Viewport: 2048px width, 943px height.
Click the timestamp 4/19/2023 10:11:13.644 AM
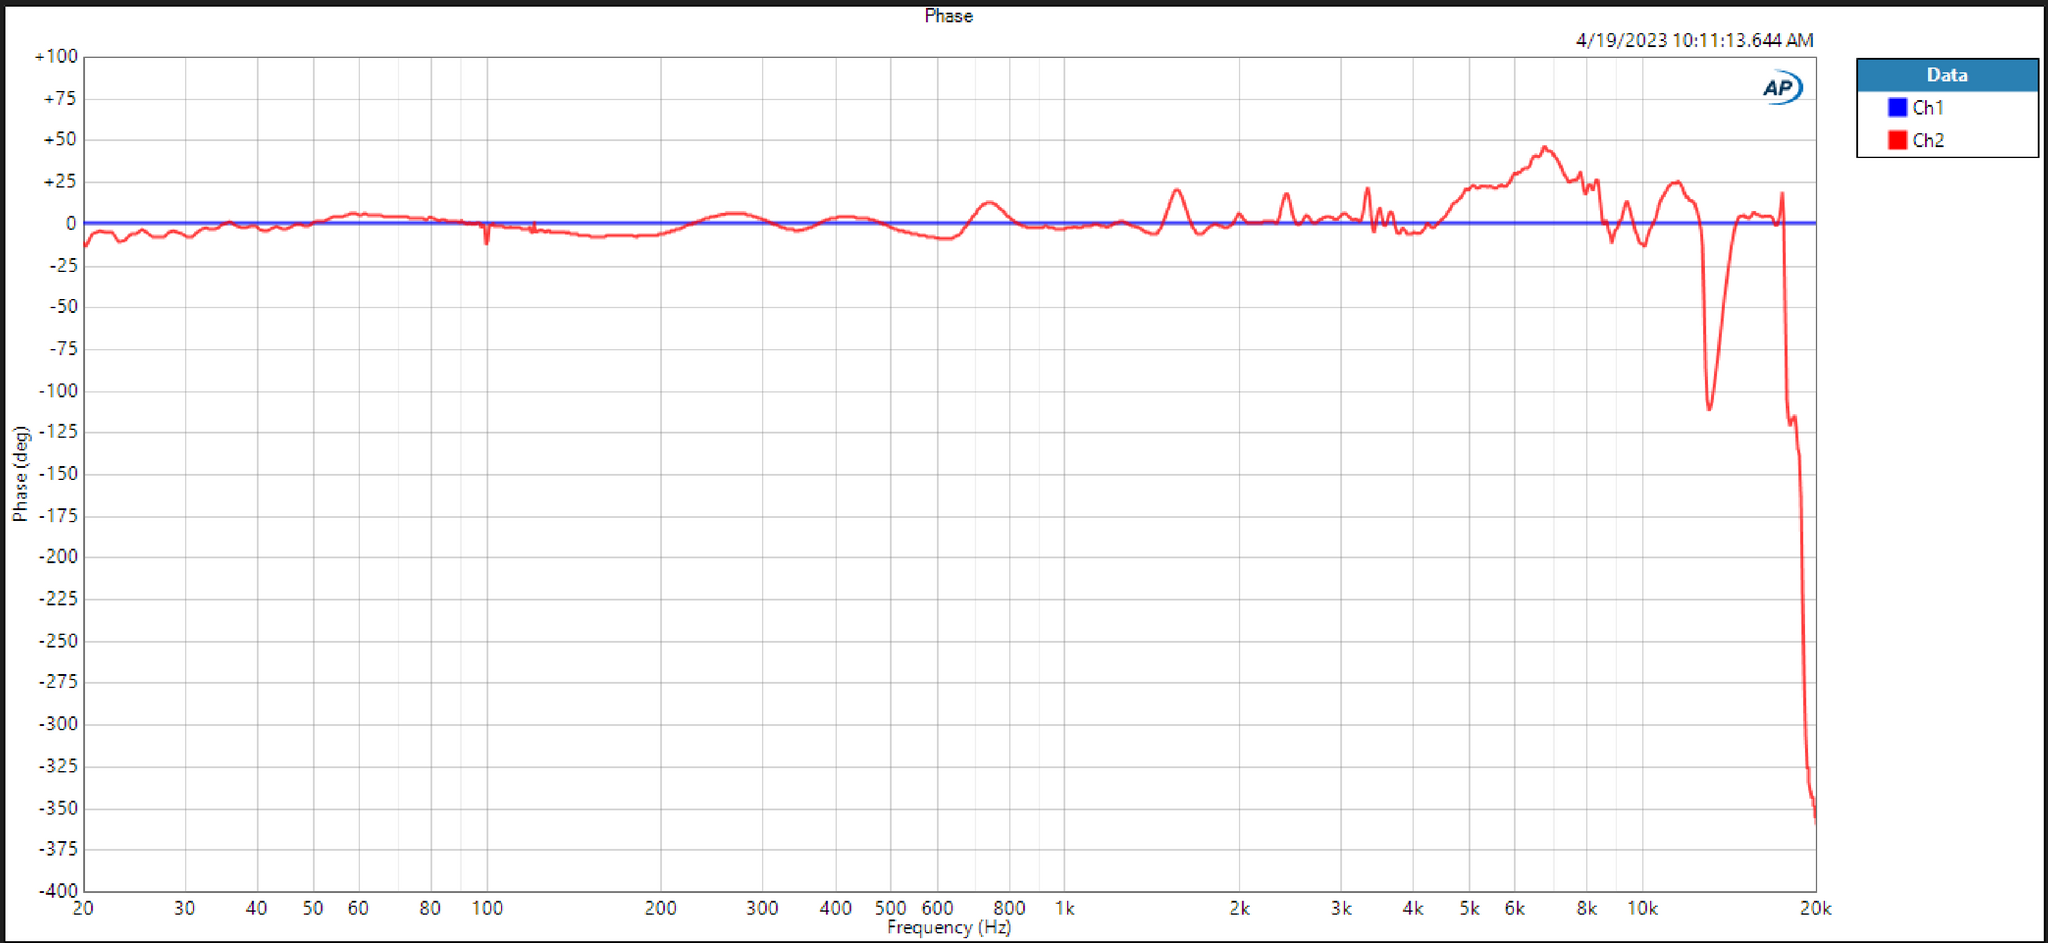point(1694,40)
